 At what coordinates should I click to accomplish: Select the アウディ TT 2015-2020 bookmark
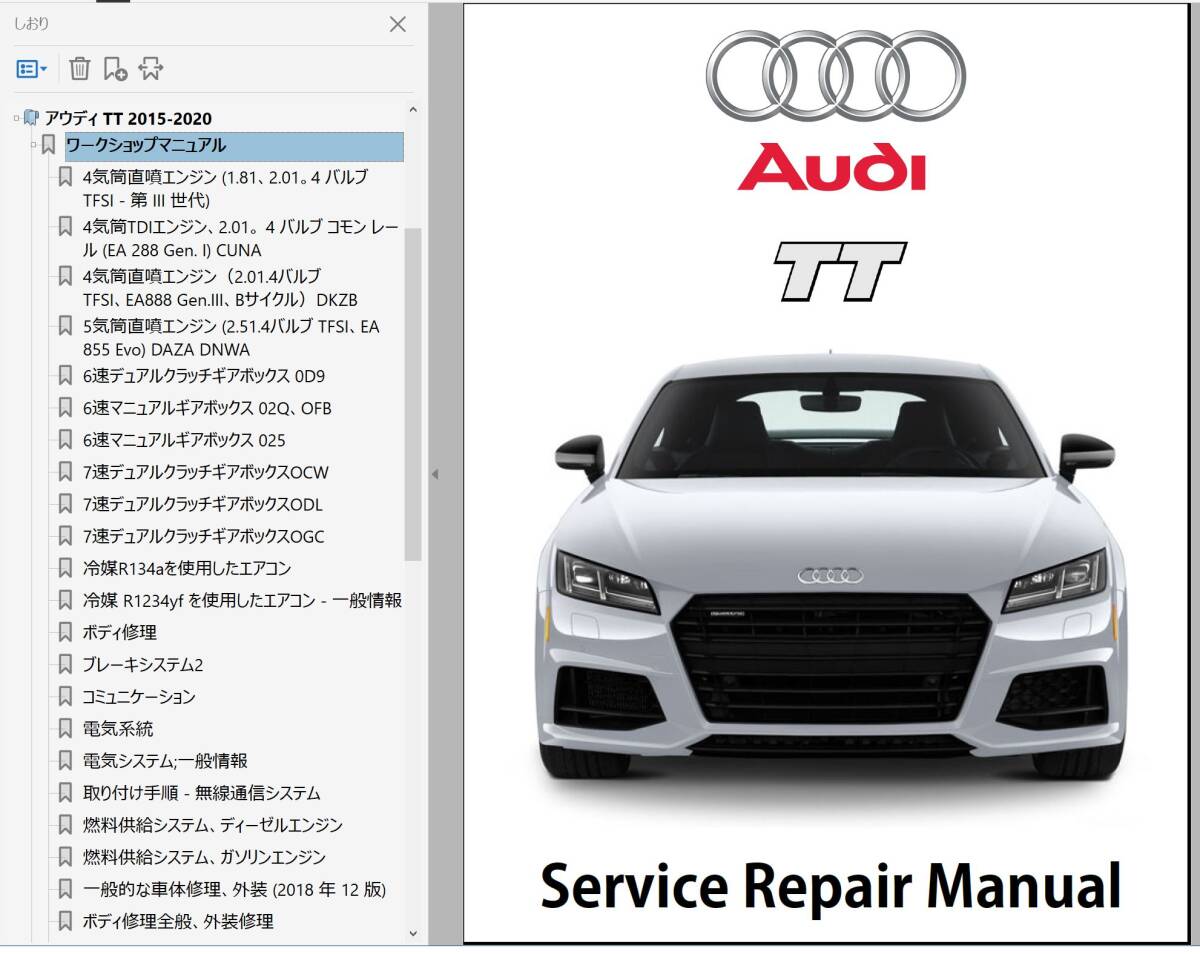[x=128, y=118]
